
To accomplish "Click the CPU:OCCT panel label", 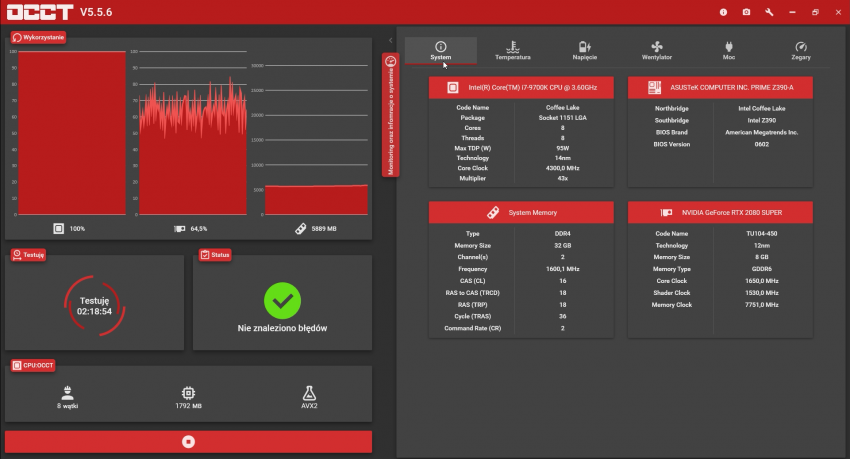I will pos(33,365).
